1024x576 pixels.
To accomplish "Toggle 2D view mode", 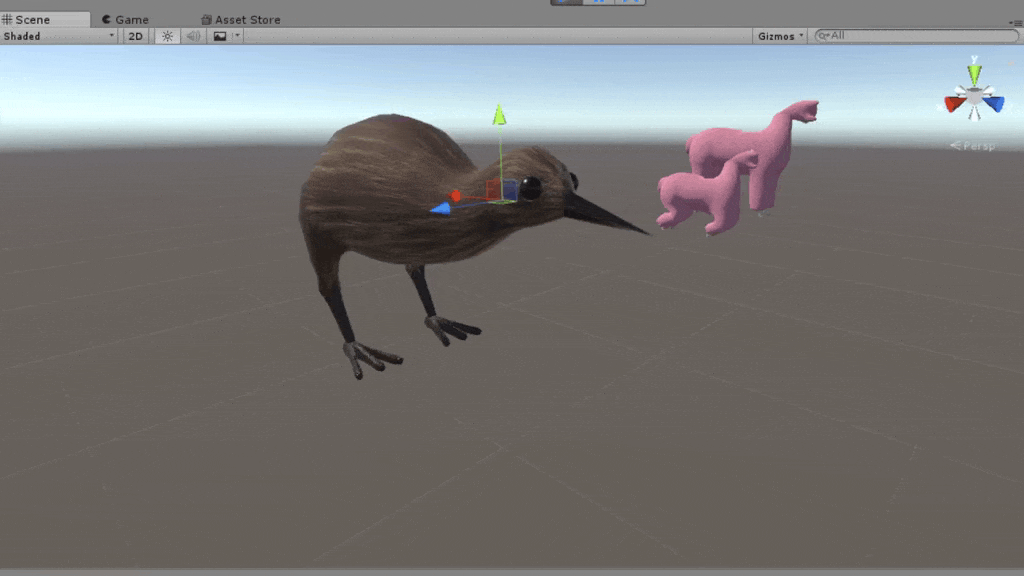I will coord(136,36).
